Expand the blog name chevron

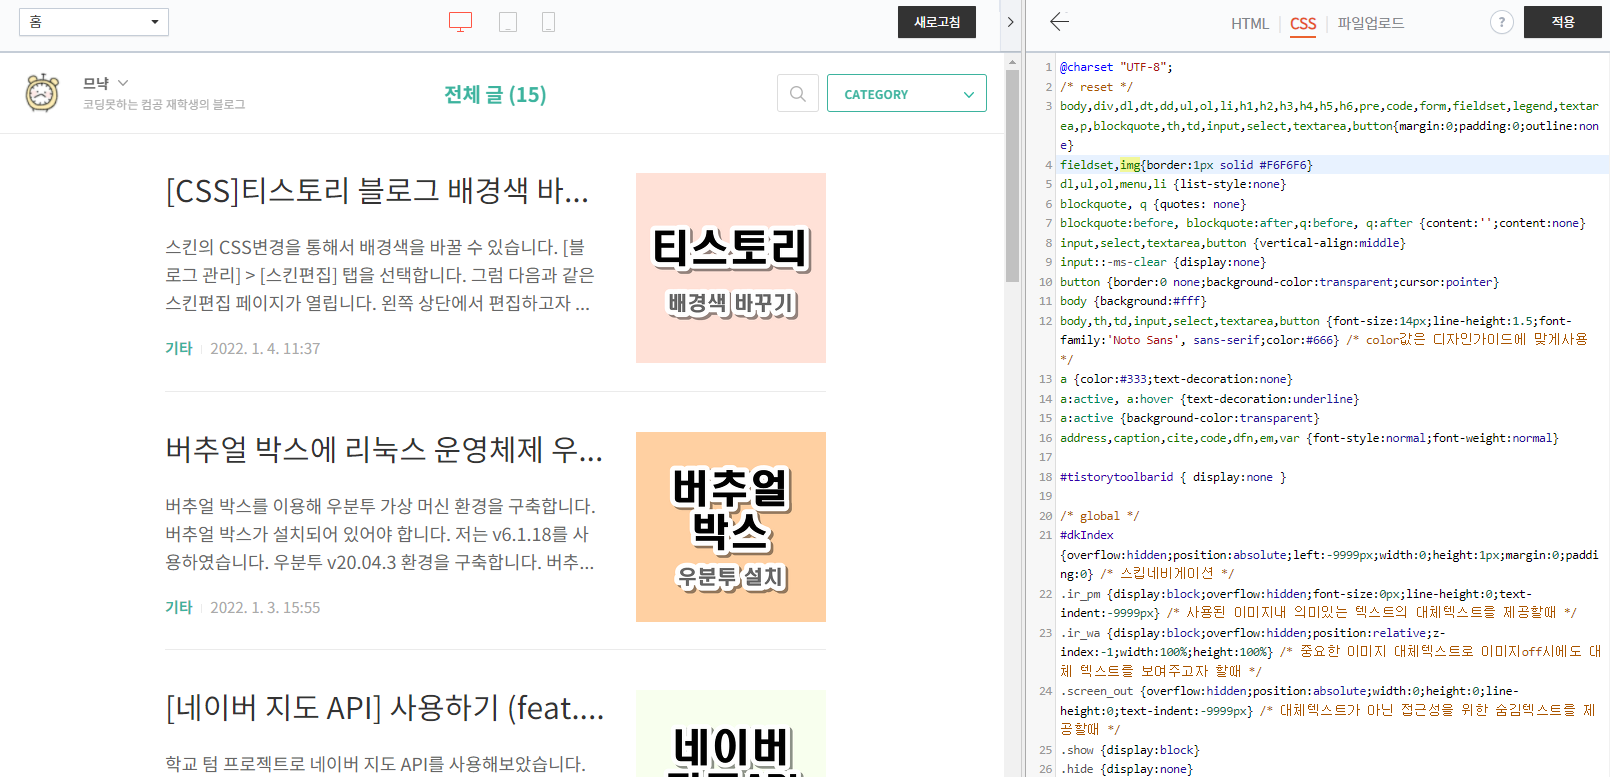pyautogui.click(x=123, y=83)
